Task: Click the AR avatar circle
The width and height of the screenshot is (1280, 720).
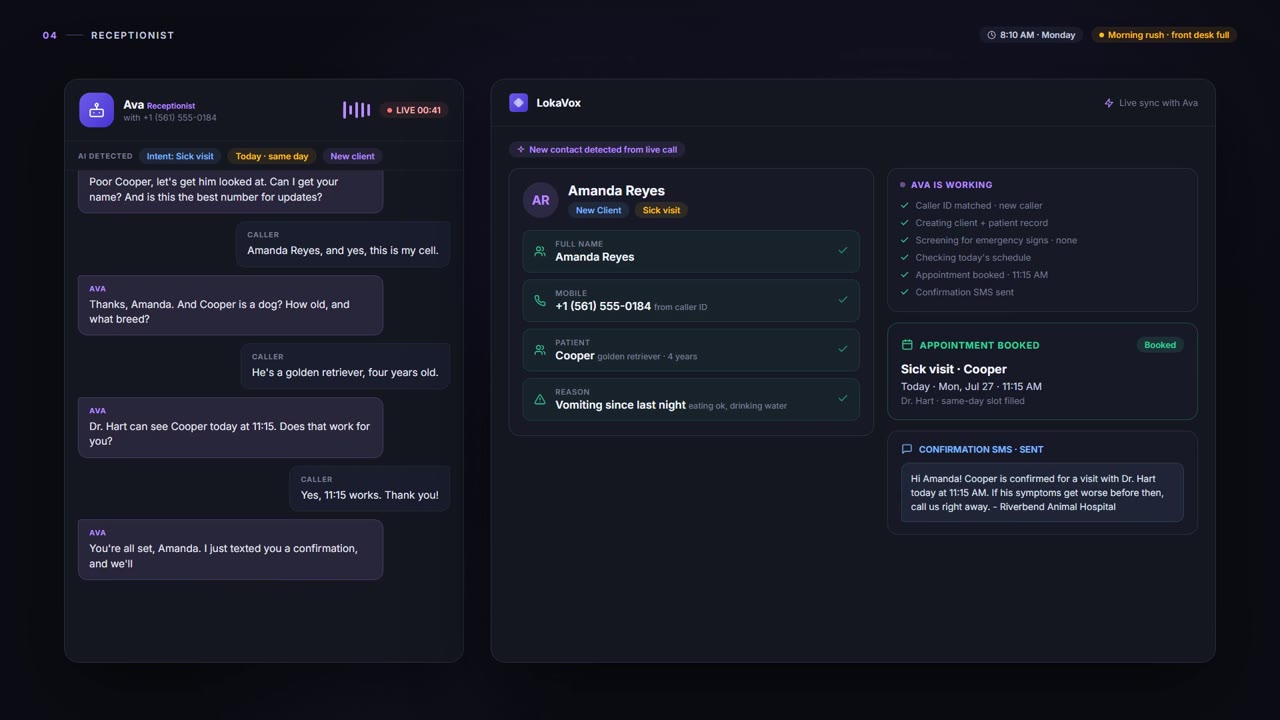Action: point(541,200)
